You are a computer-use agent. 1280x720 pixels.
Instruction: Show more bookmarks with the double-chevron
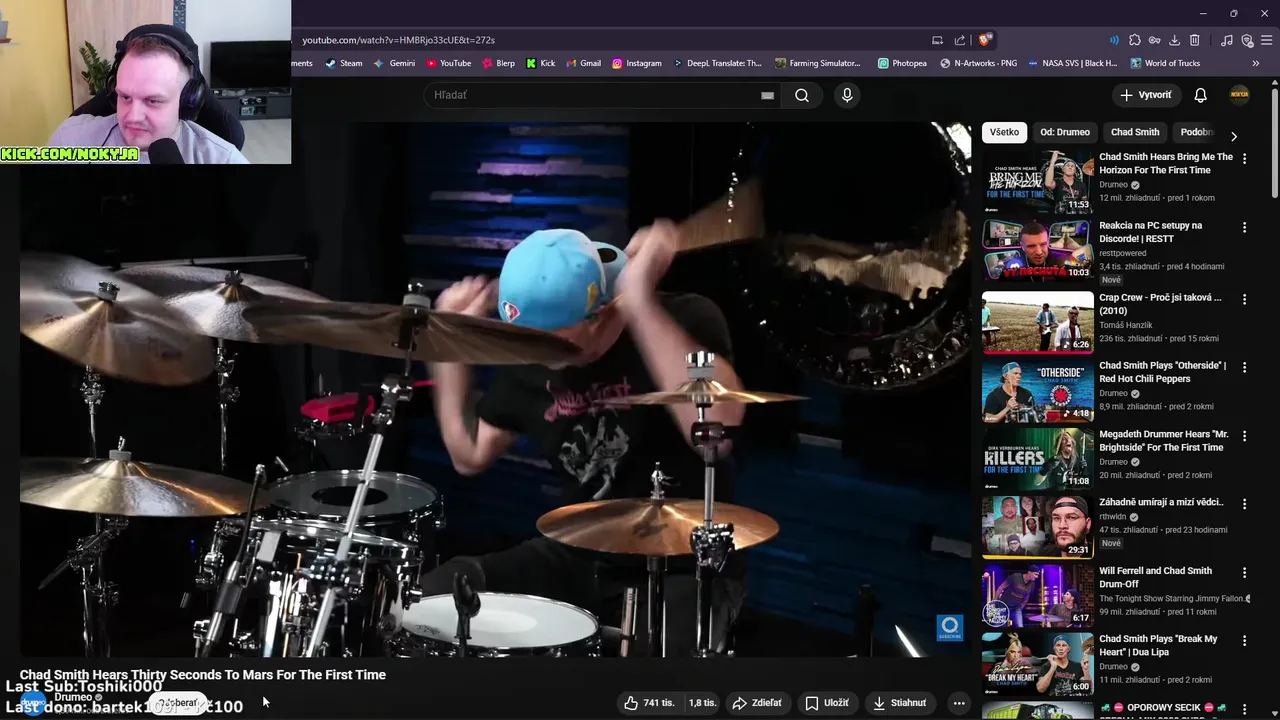(1256, 63)
